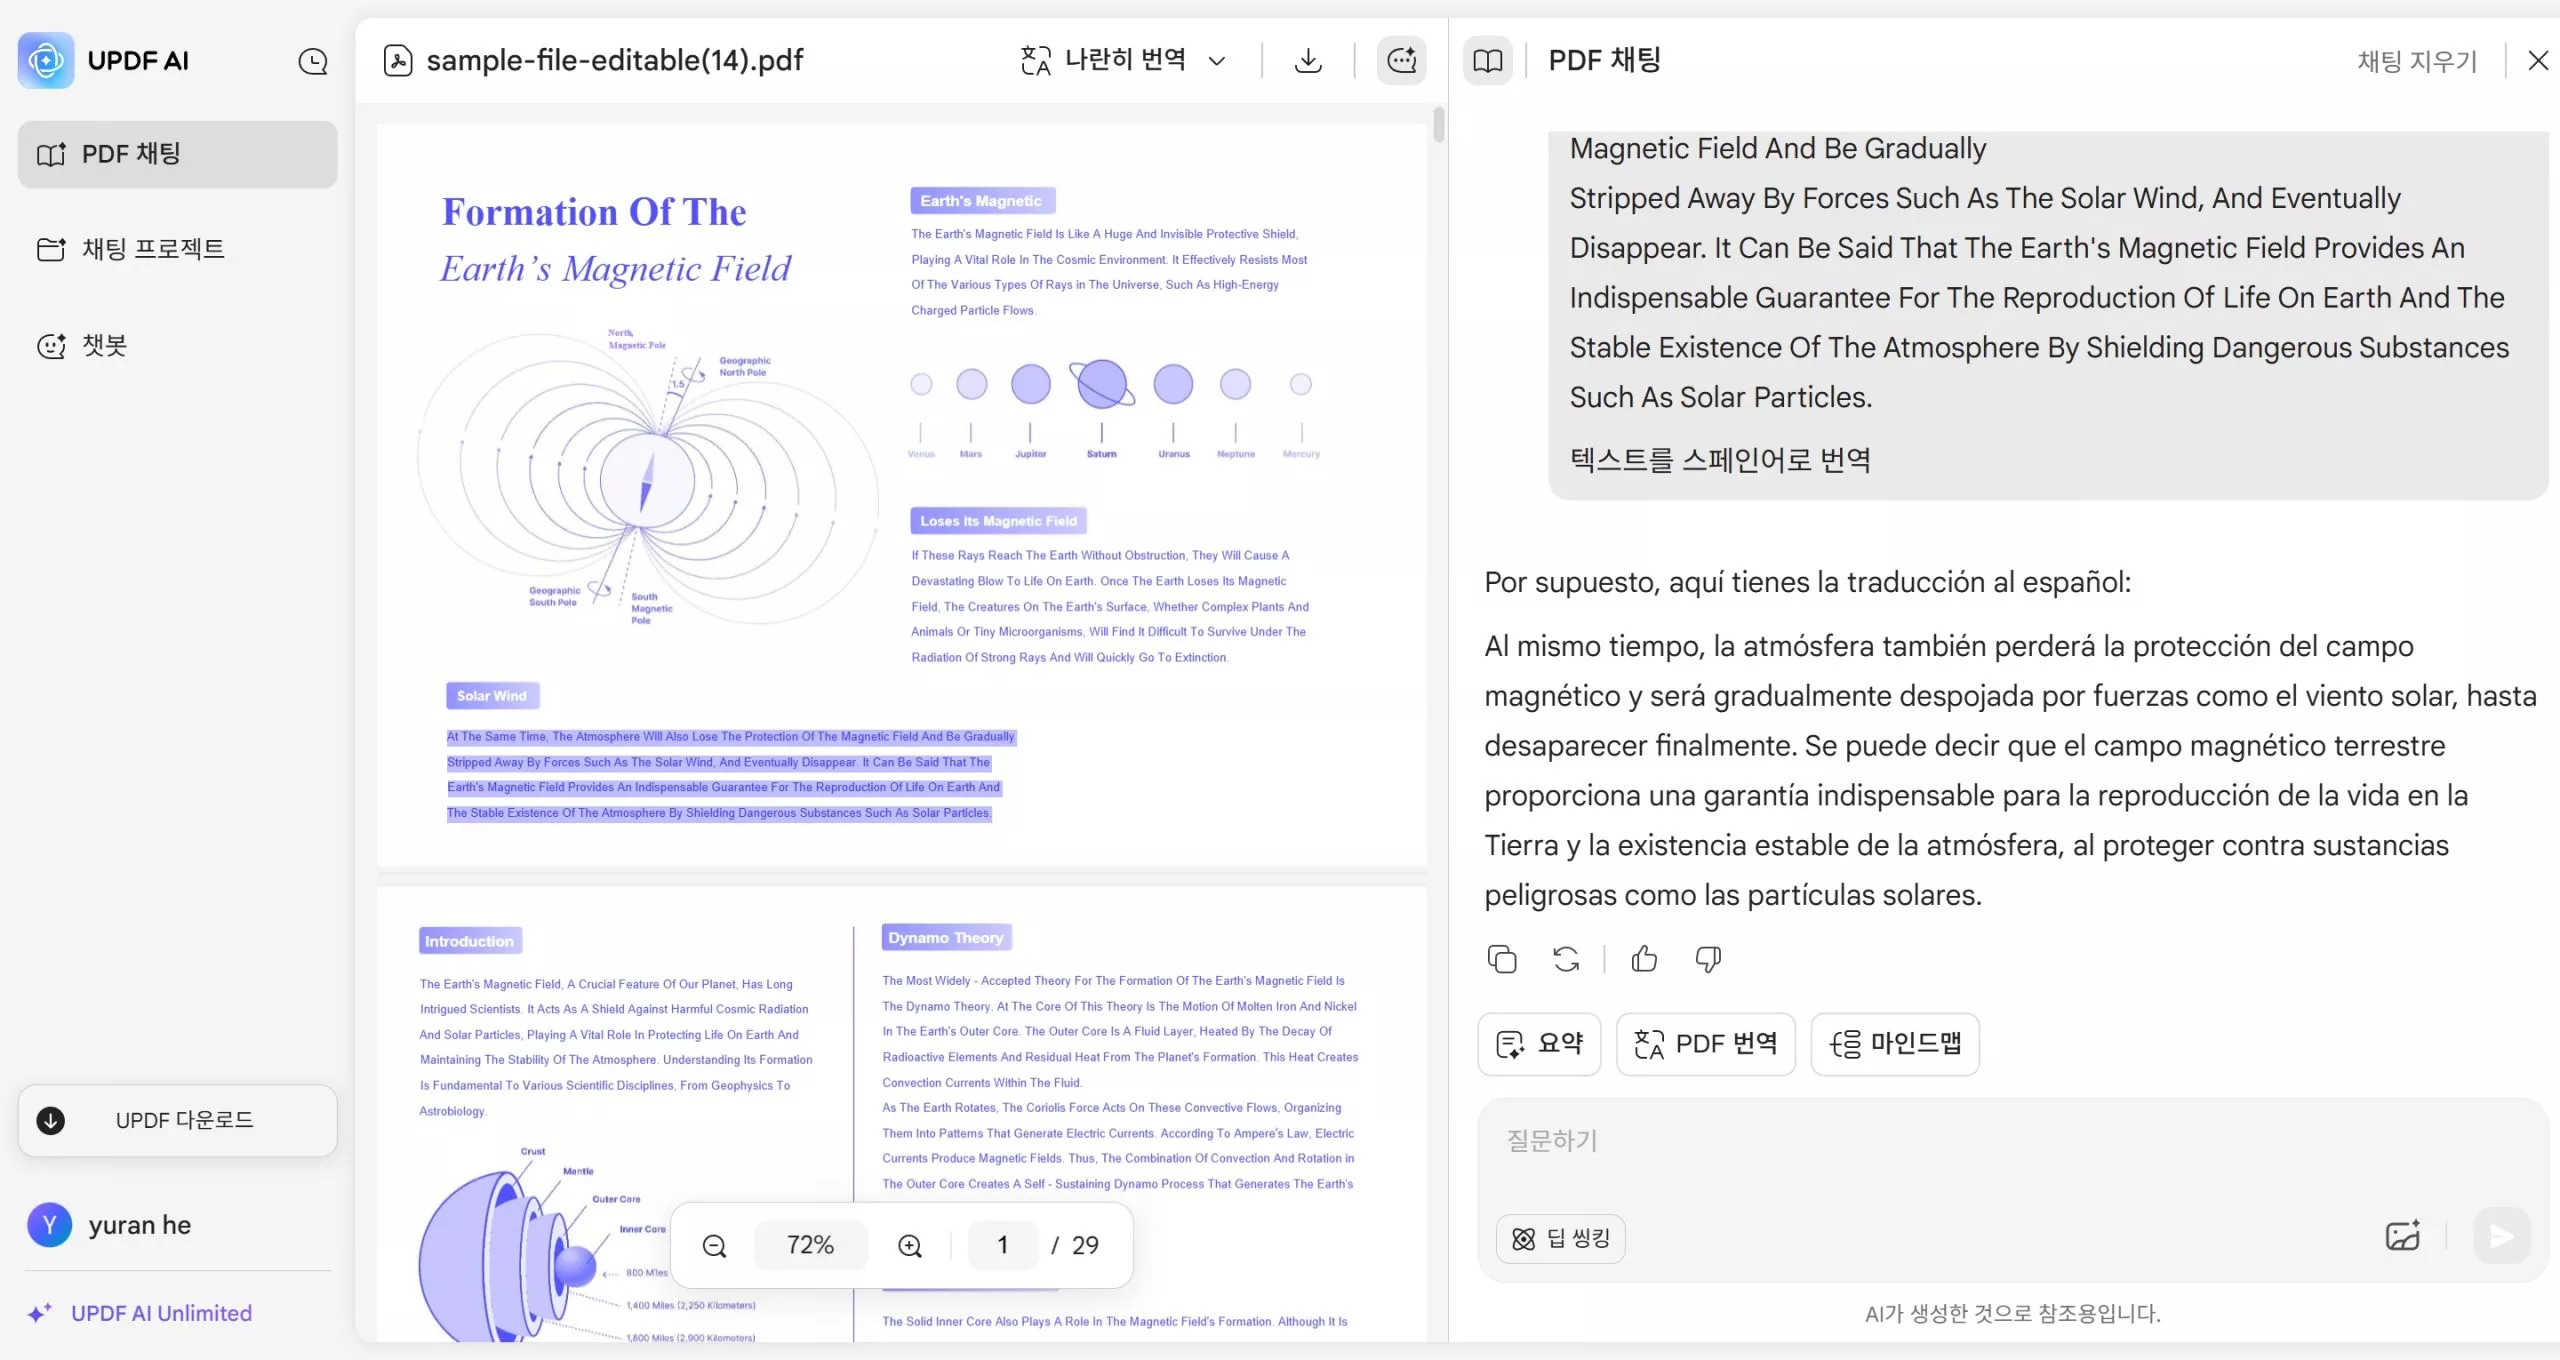Open the UPDF AI Unlimited link

(x=160, y=1313)
